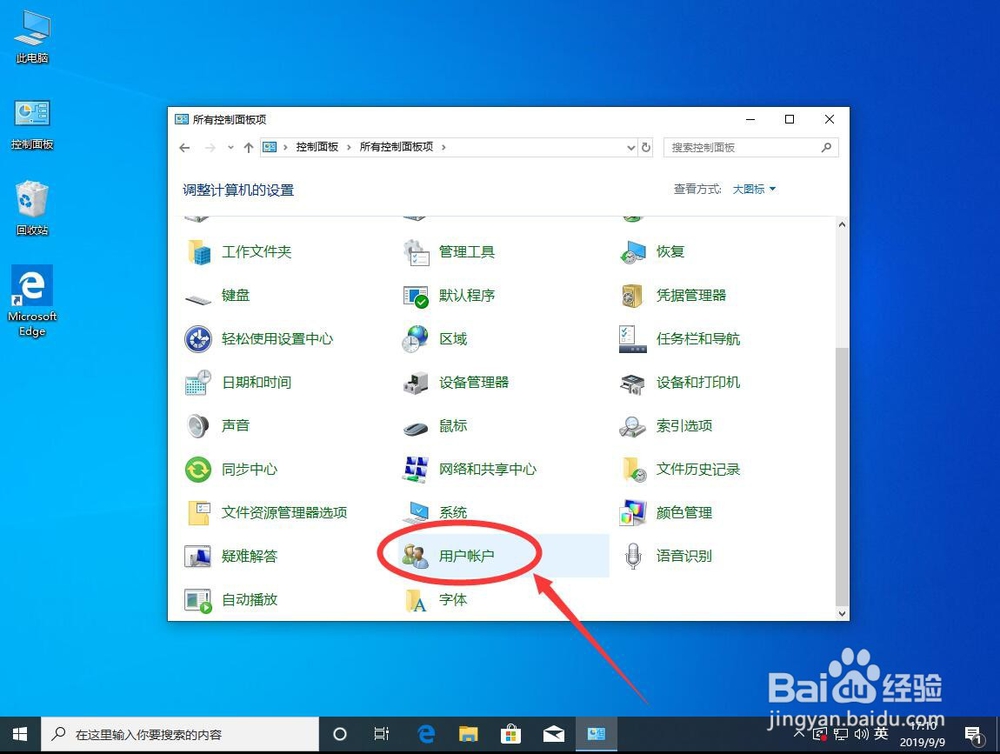This screenshot has width=1000, height=754.
Task: Click the volume icon in tray
Action: click(861, 734)
